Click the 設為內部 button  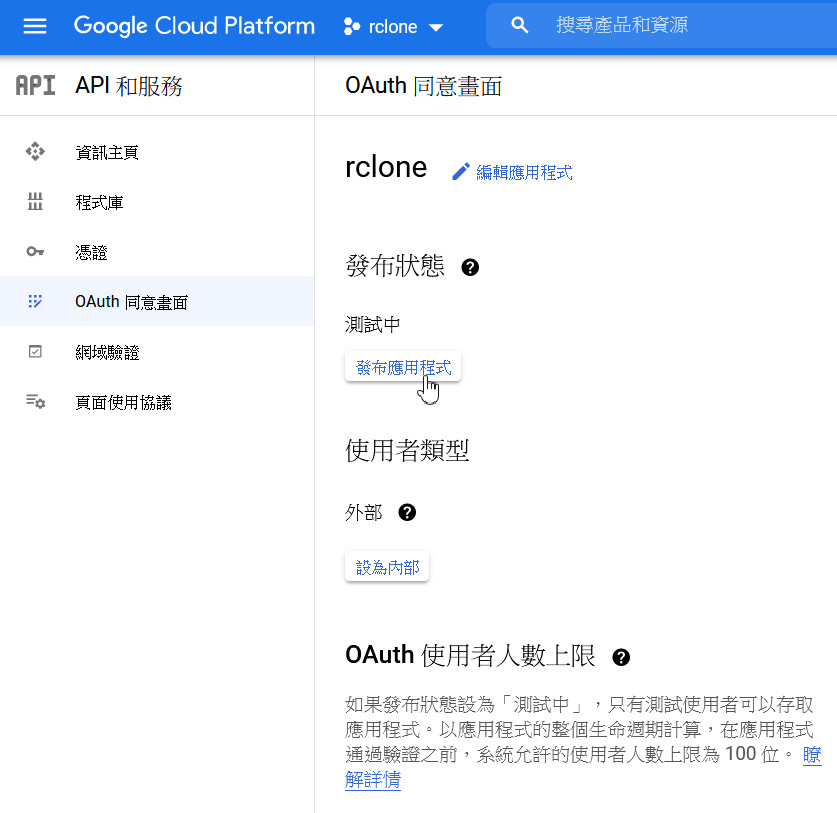tap(387, 566)
